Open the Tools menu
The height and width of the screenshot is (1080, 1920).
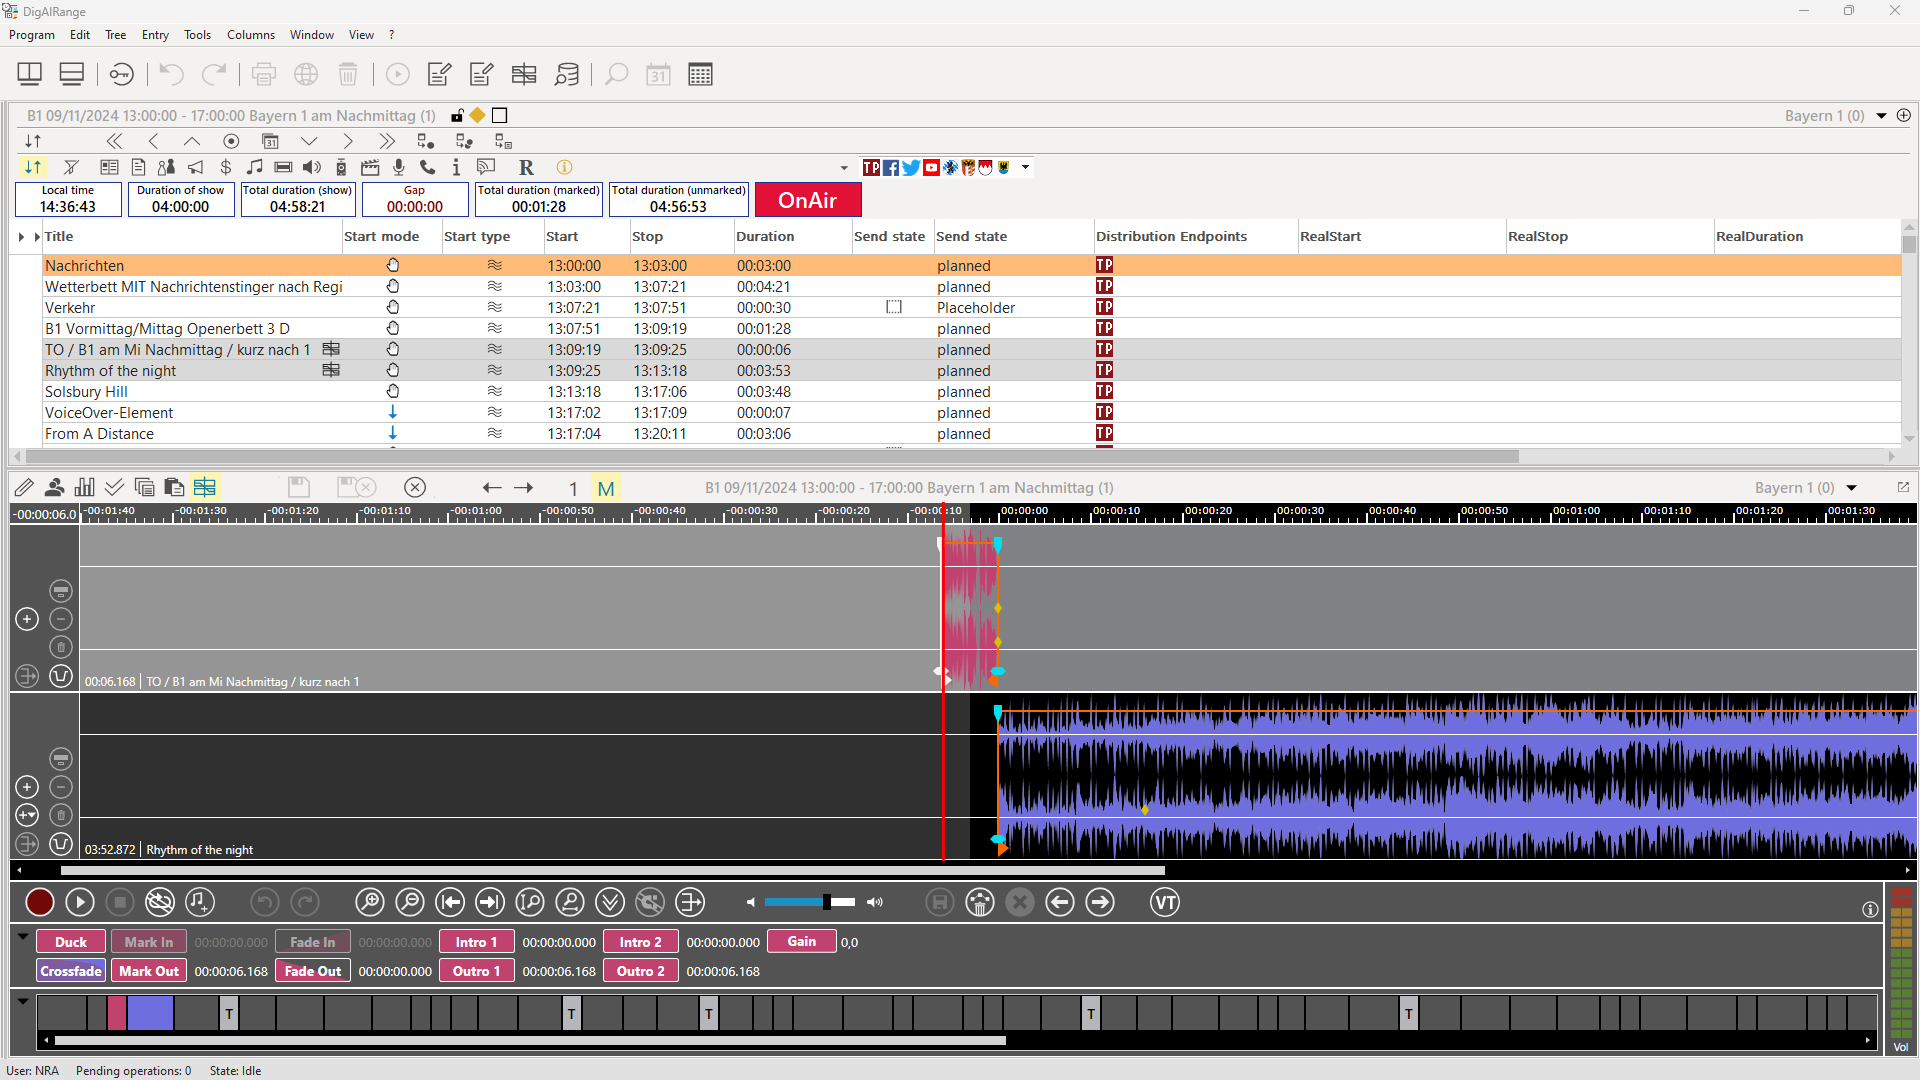coord(197,35)
